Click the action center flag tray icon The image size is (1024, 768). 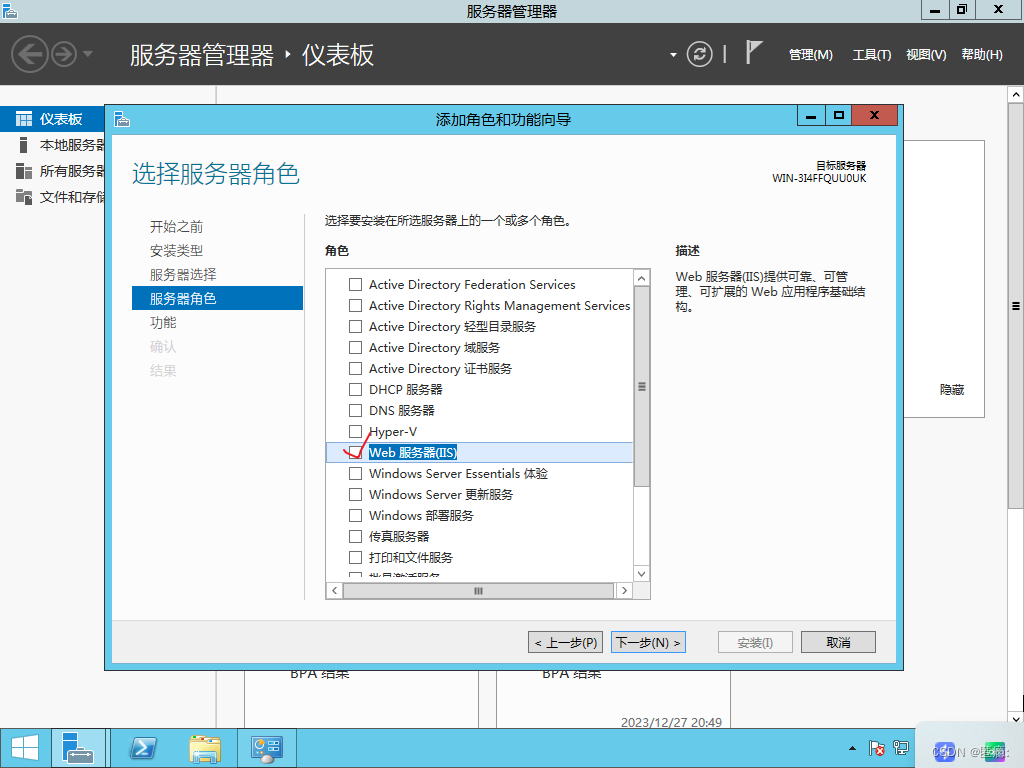[x=876, y=748]
